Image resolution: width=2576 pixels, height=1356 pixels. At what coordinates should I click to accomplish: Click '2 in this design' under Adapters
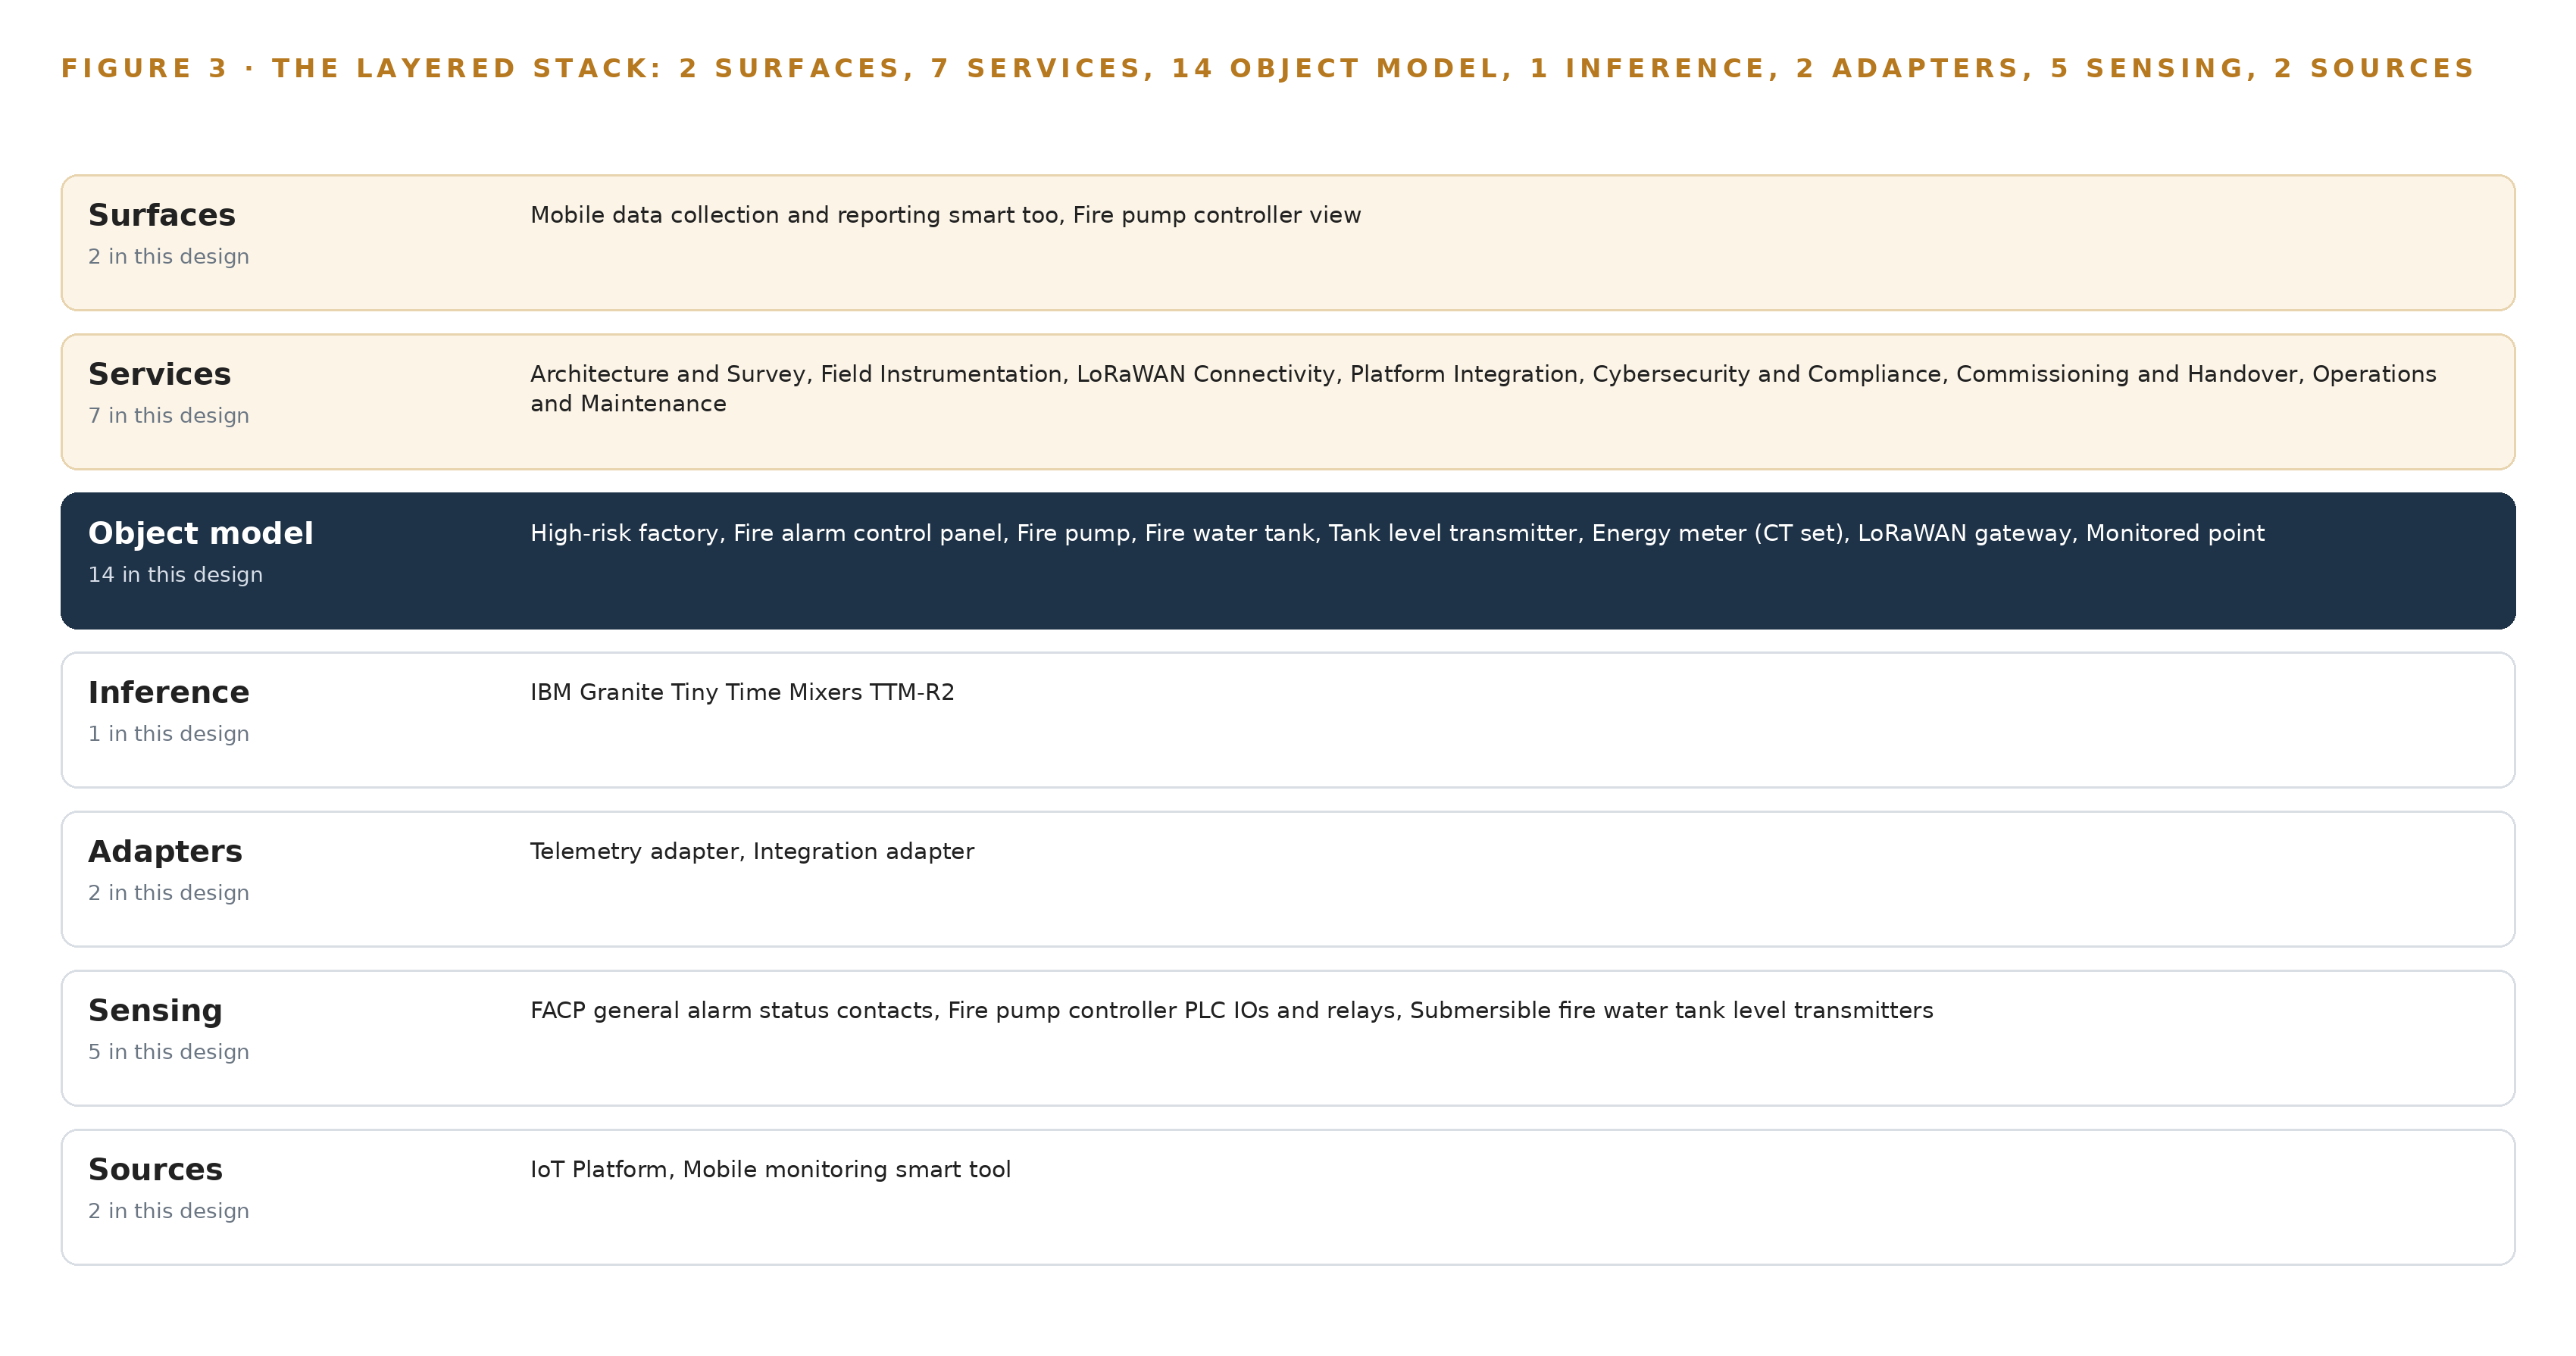[169, 893]
